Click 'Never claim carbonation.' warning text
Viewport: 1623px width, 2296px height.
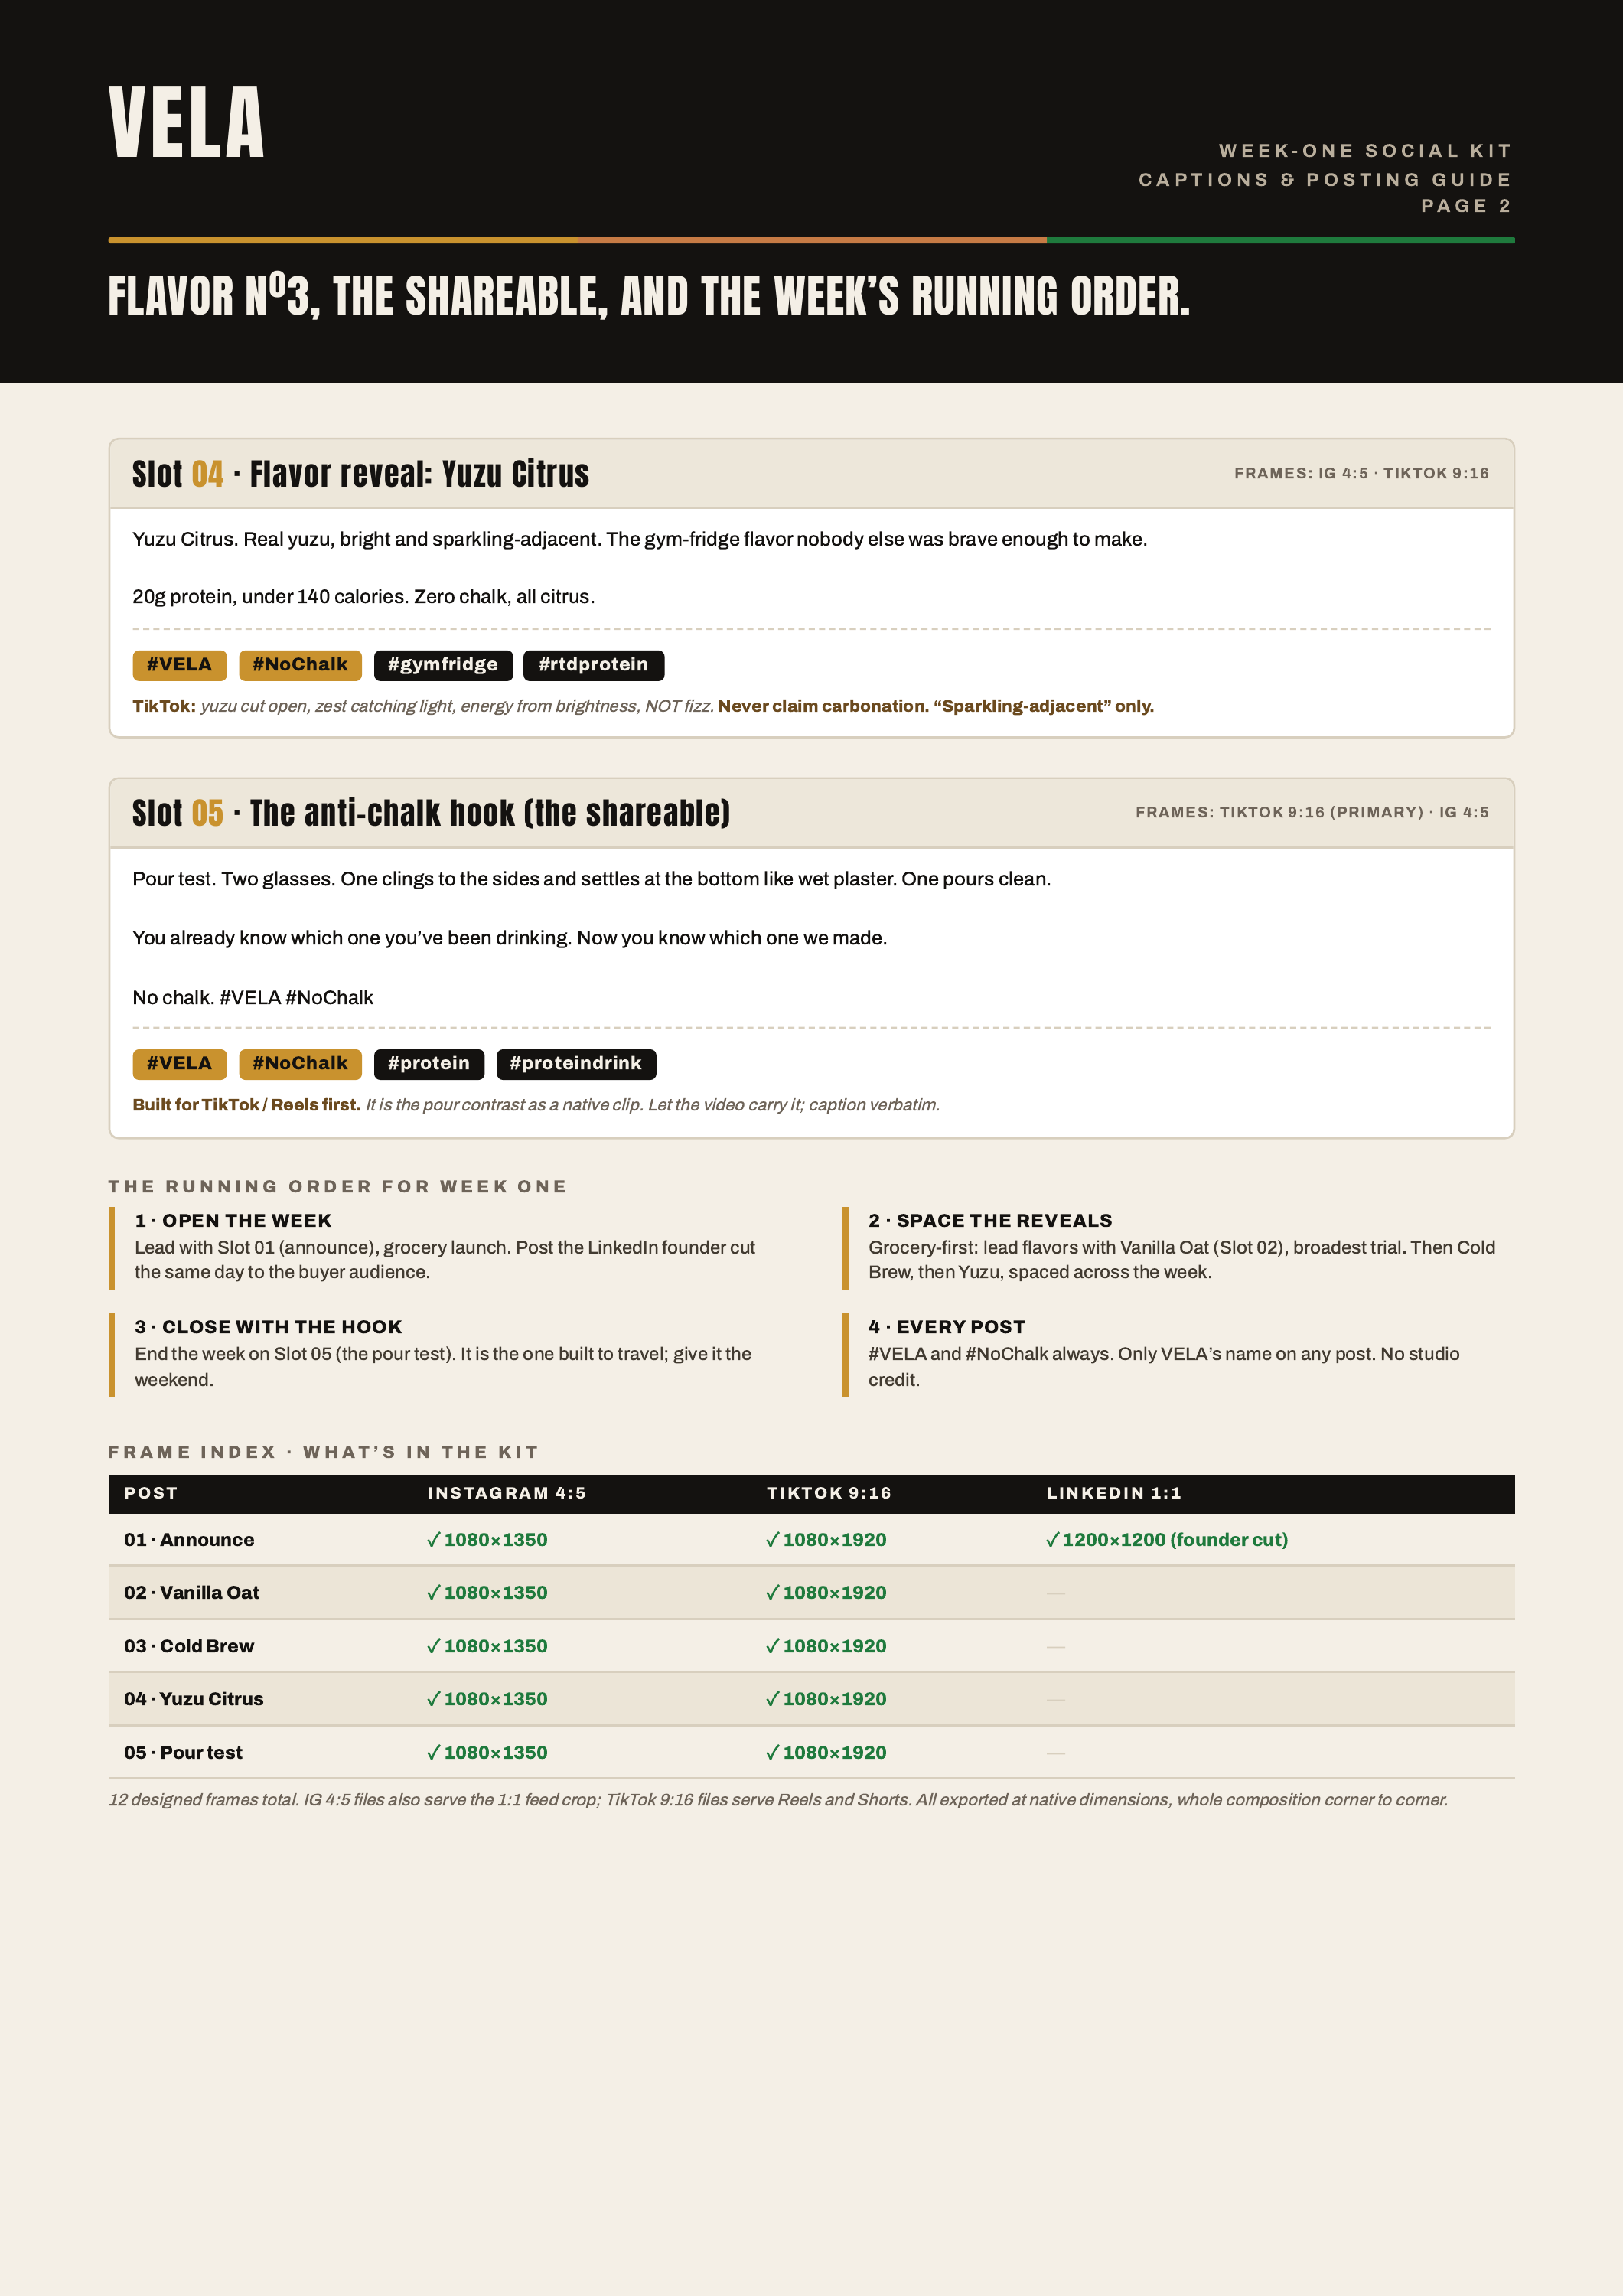click(823, 706)
